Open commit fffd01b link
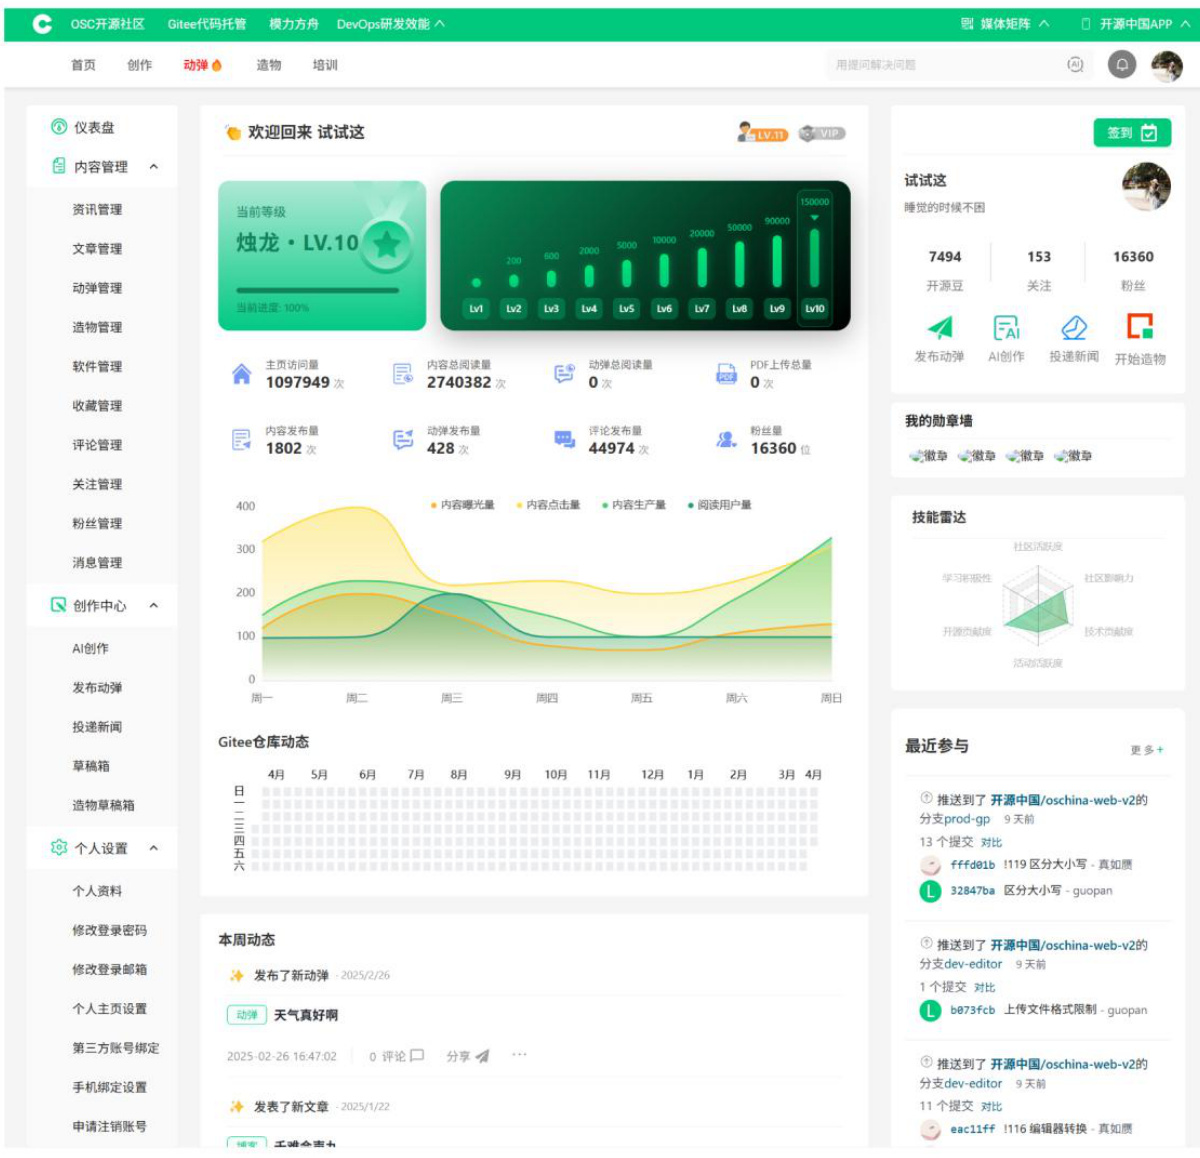1200x1158 pixels. point(972,865)
